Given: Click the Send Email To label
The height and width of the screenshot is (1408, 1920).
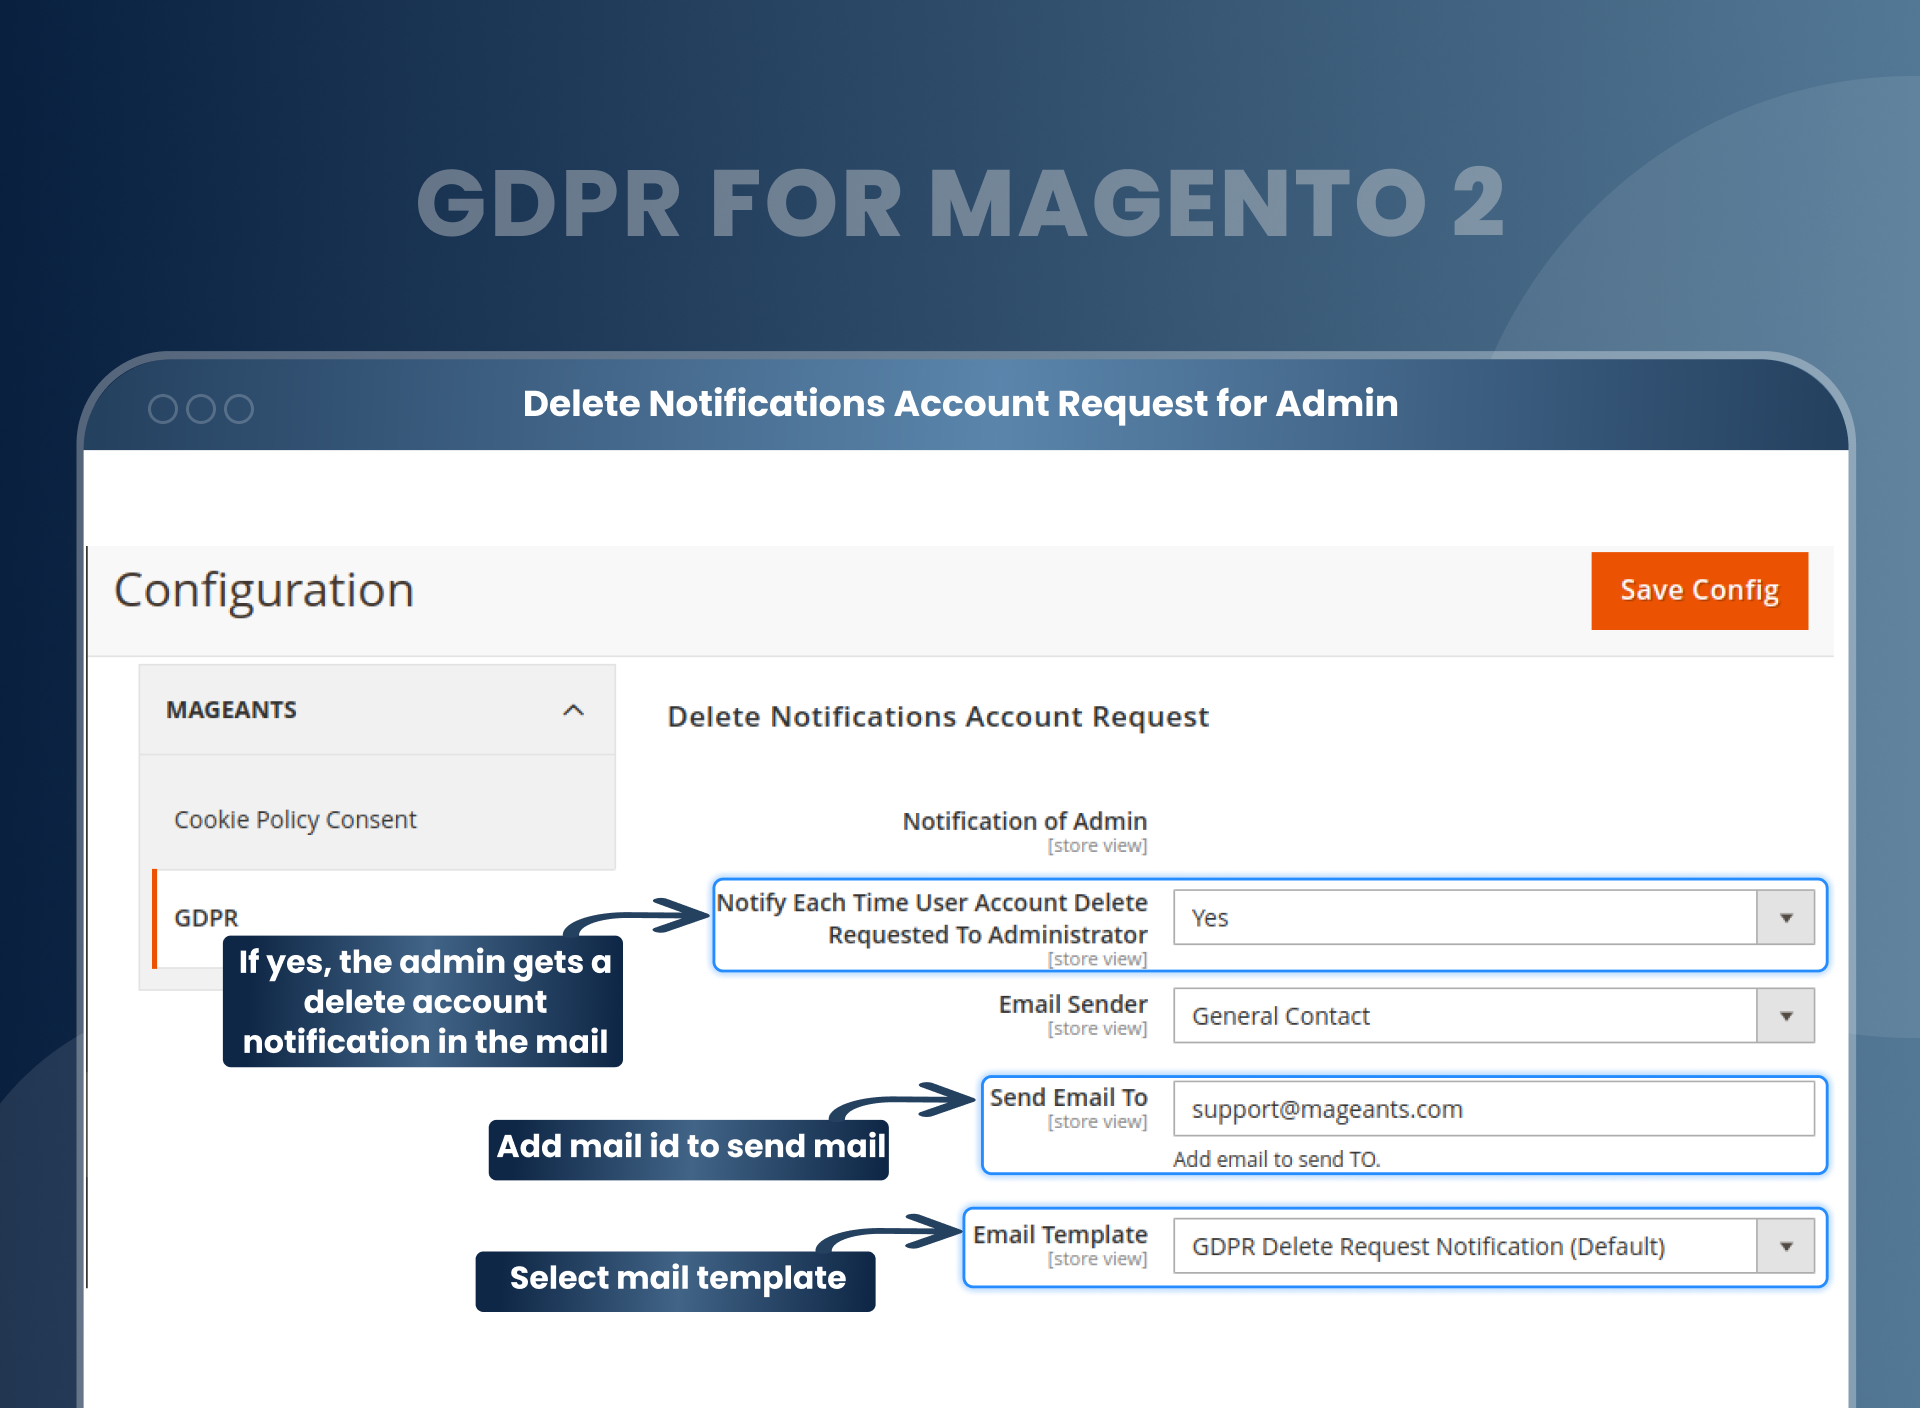Looking at the screenshot, I should click(1068, 1097).
